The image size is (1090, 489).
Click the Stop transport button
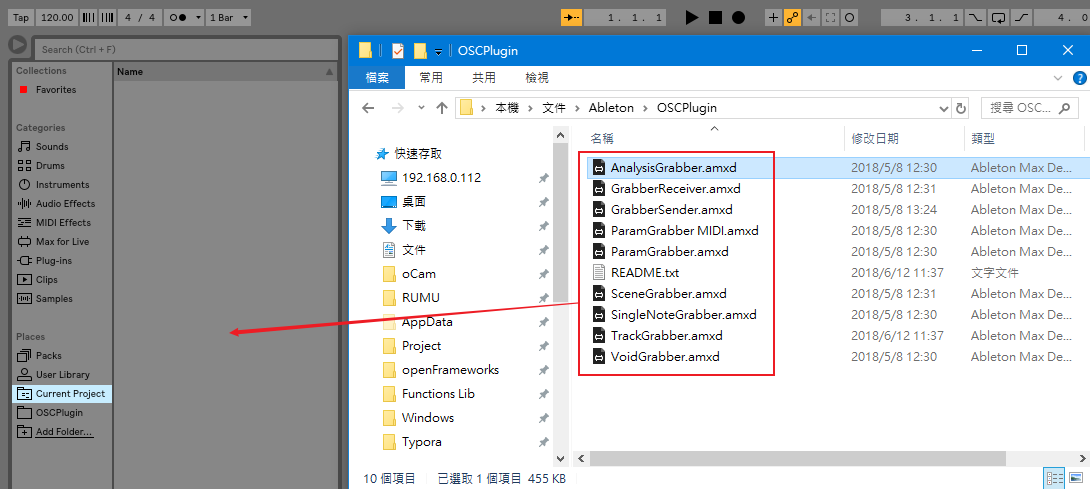click(x=715, y=17)
